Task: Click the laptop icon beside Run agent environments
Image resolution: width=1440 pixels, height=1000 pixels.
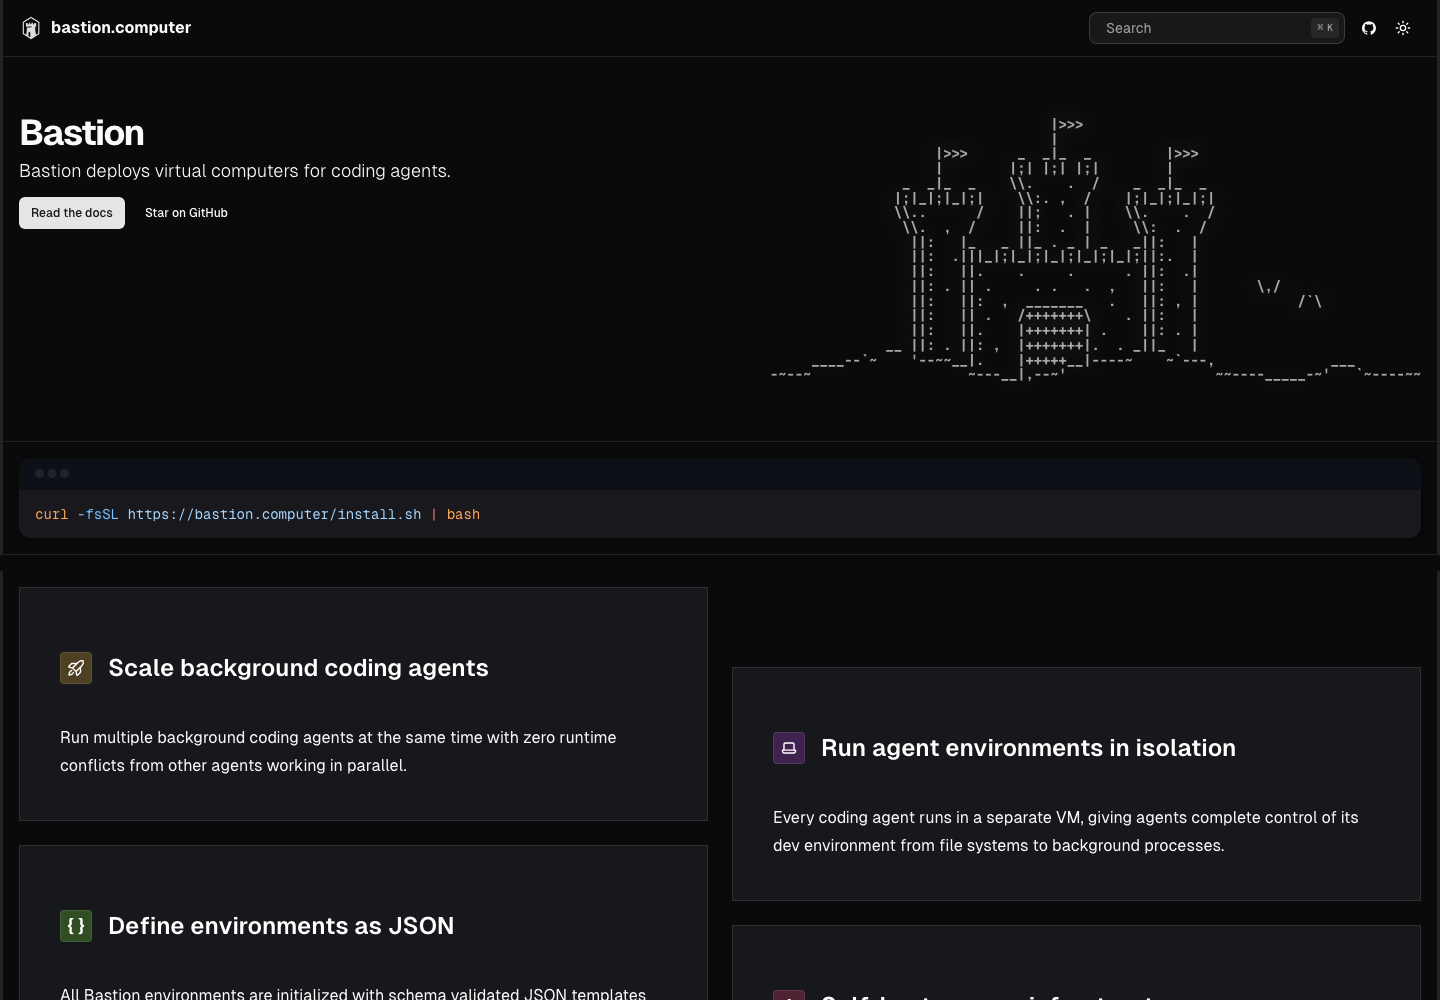Action: pyautogui.click(x=789, y=748)
